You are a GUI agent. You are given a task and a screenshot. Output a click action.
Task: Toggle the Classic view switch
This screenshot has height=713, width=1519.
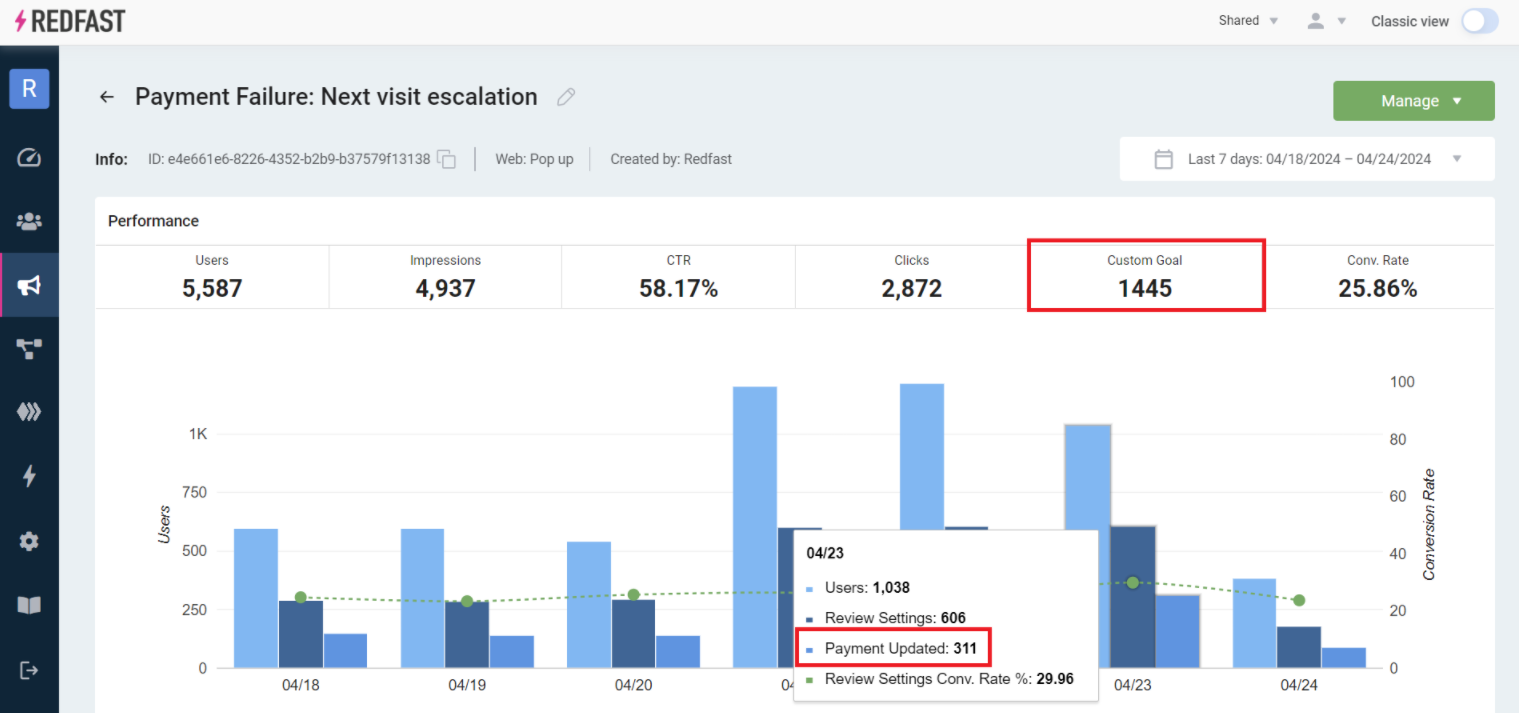point(1479,21)
